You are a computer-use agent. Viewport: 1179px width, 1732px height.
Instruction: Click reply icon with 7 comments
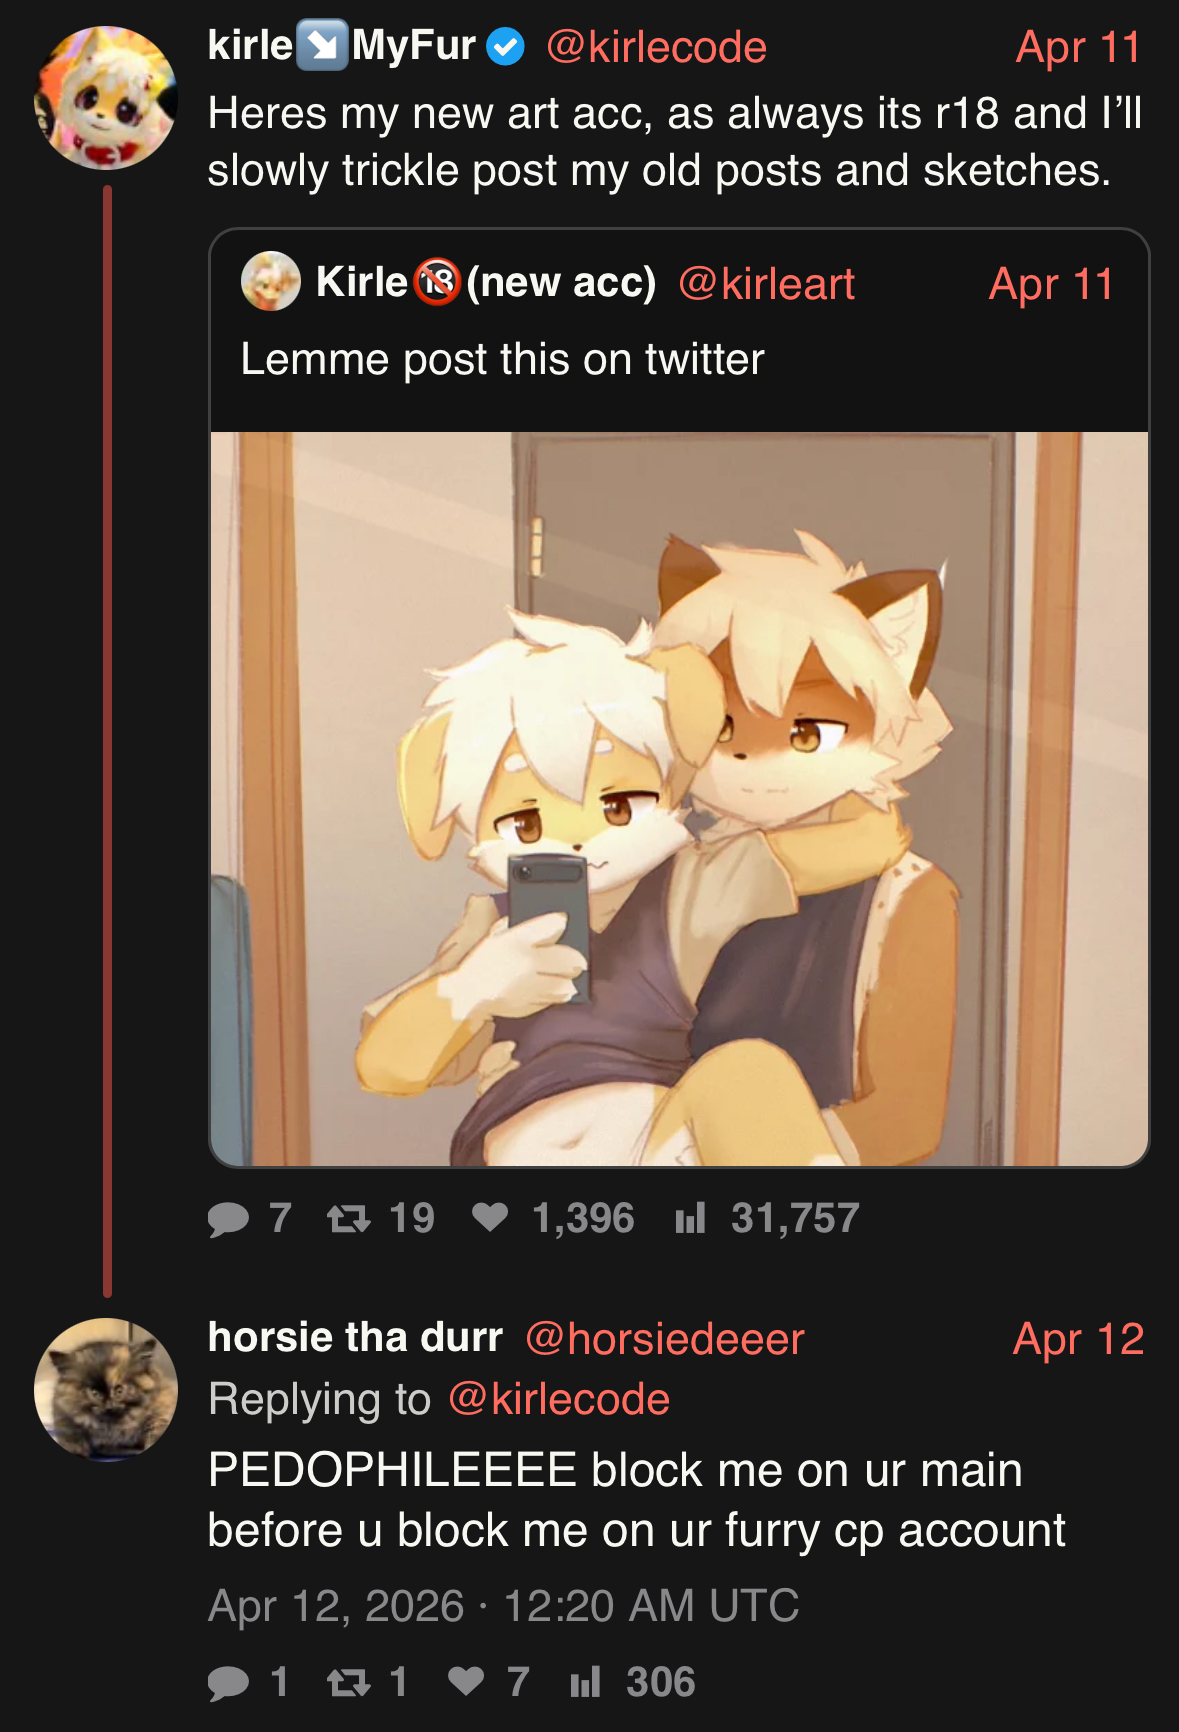(x=229, y=1219)
